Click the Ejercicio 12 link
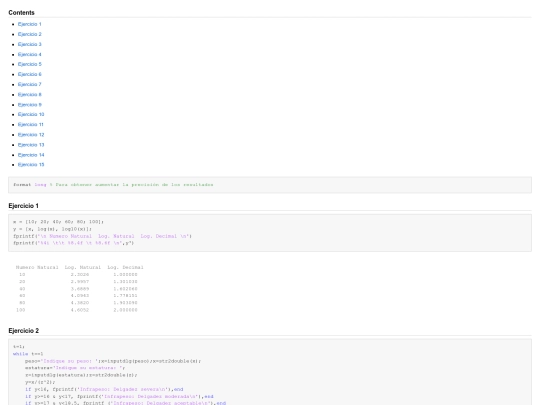 [x=31, y=135]
